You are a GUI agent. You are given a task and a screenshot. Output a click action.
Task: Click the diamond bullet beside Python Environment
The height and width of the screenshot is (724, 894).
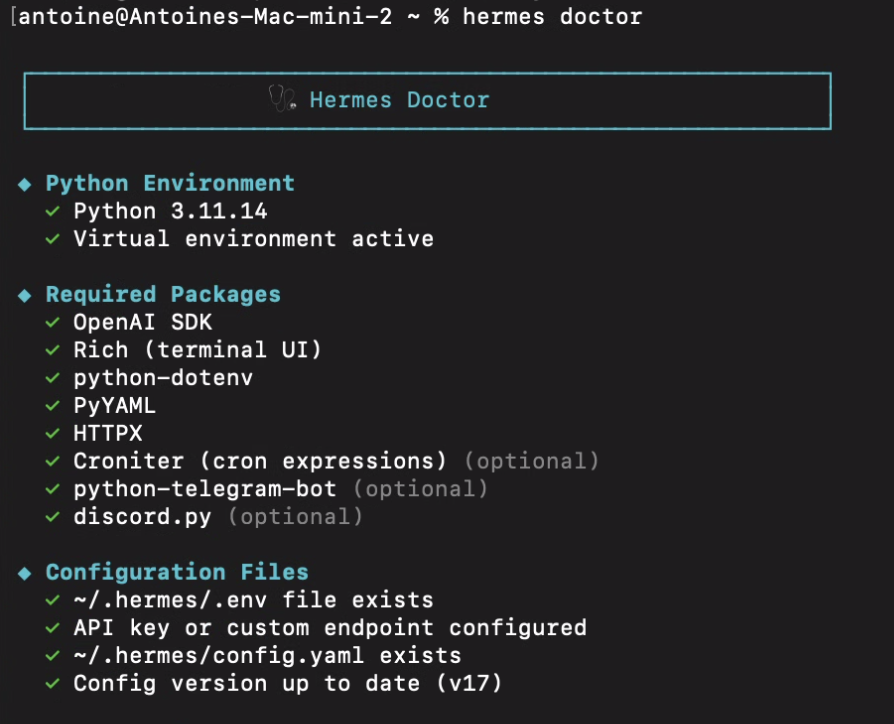[25, 184]
